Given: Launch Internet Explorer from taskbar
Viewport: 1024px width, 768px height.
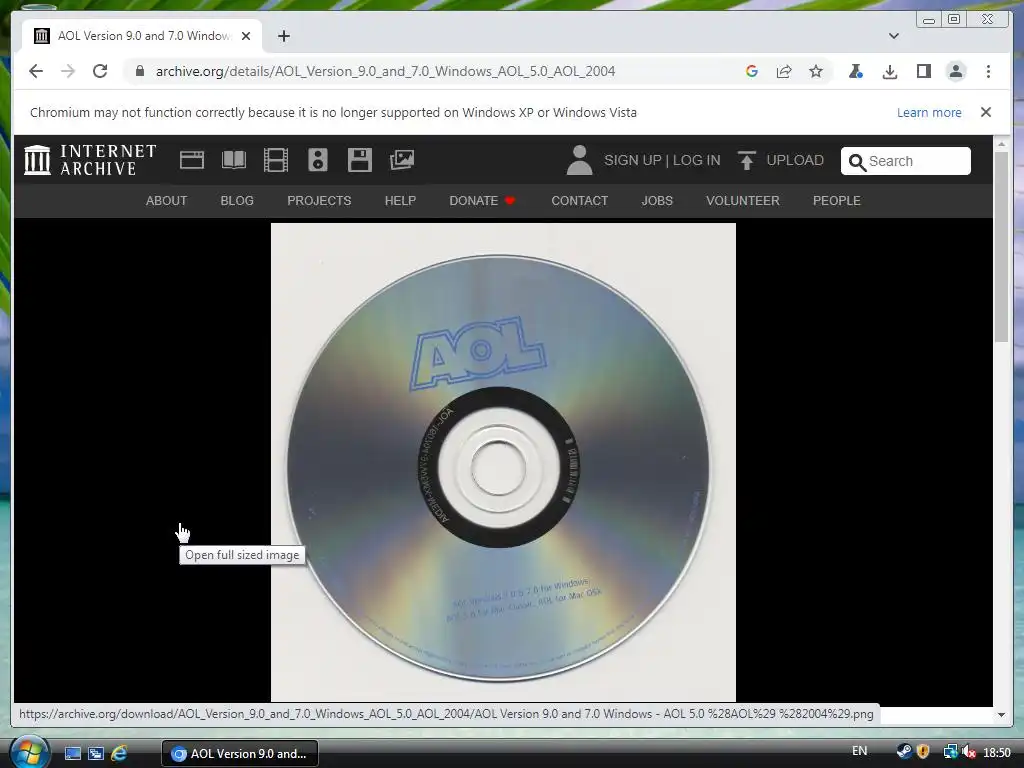Looking at the screenshot, I should [x=120, y=754].
